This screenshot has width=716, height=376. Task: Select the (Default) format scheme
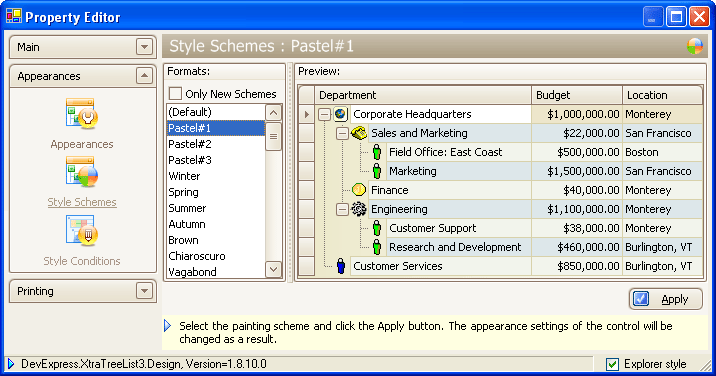point(216,112)
